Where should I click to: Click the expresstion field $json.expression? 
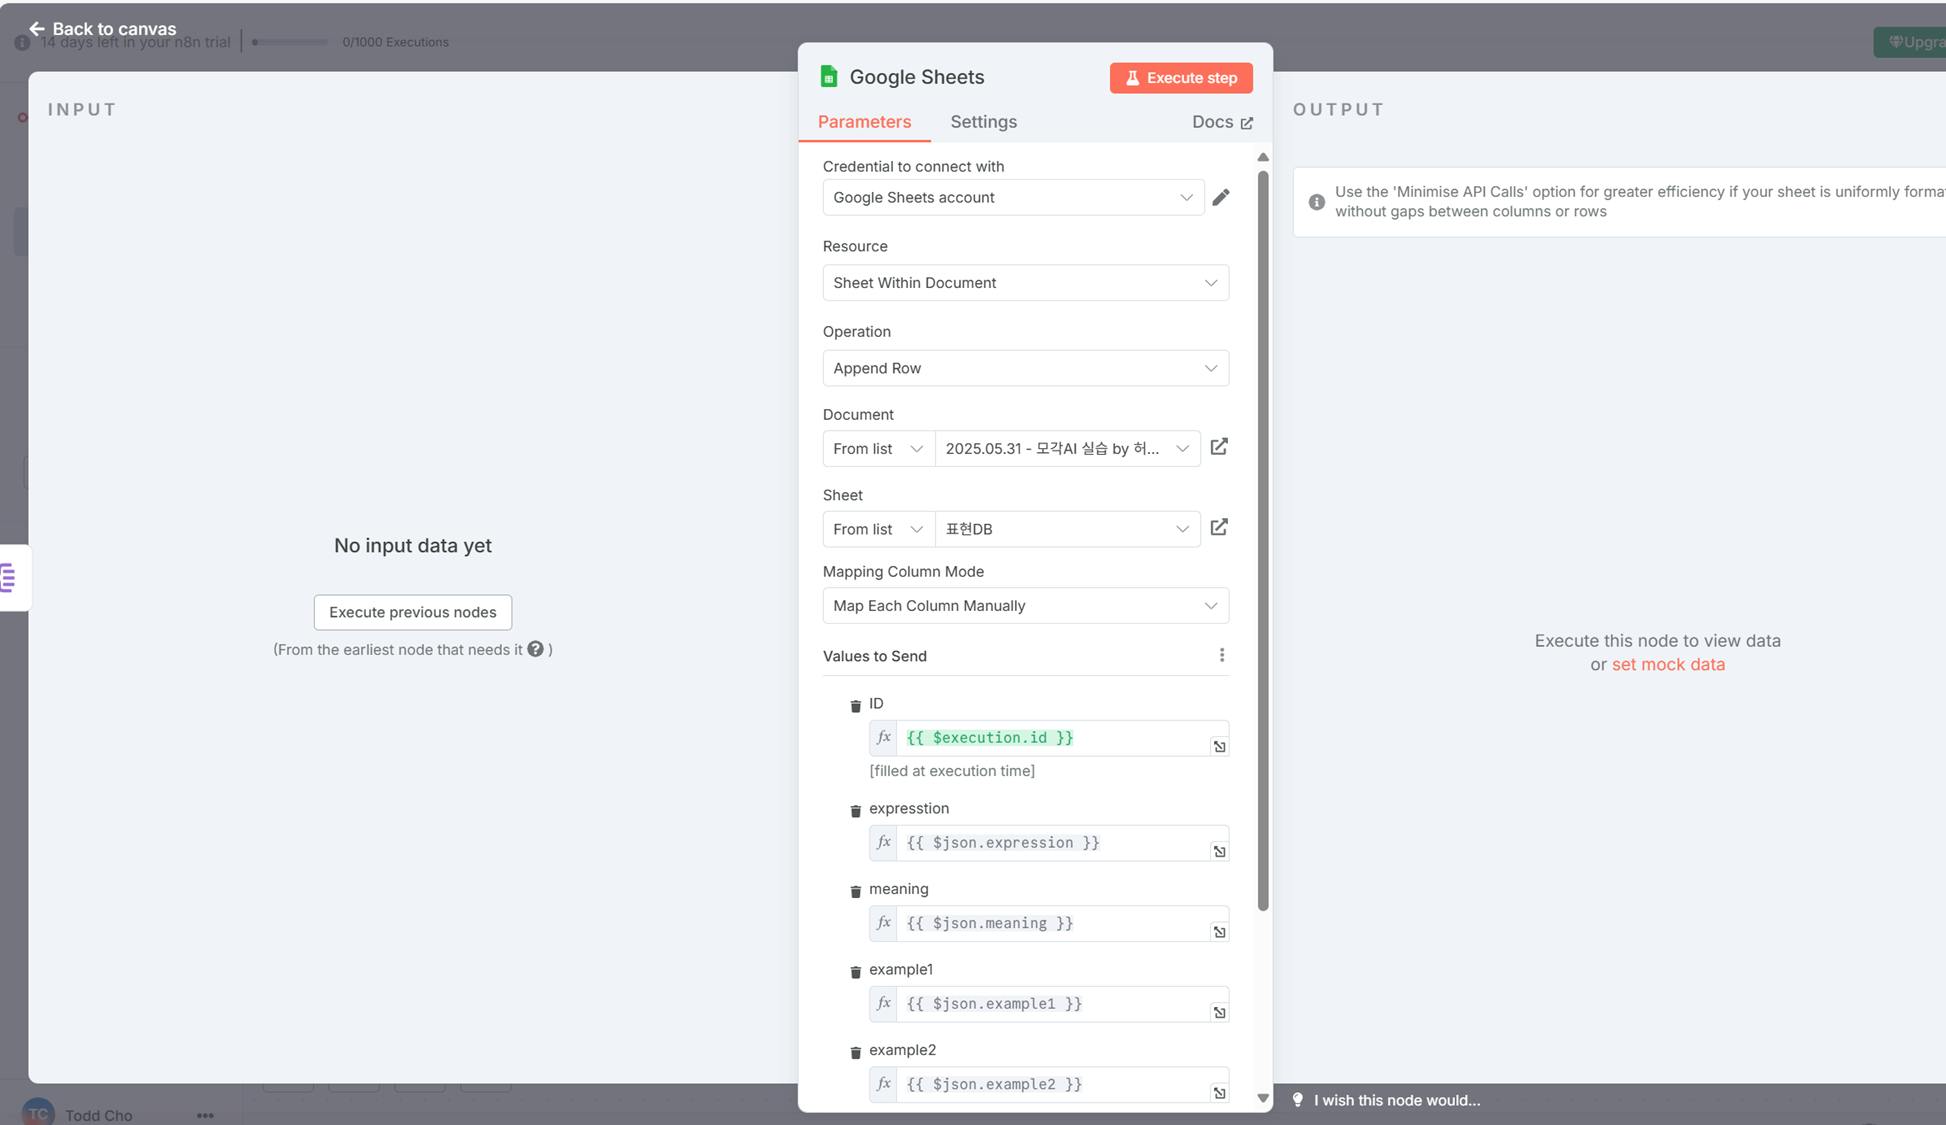tap(1049, 843)
